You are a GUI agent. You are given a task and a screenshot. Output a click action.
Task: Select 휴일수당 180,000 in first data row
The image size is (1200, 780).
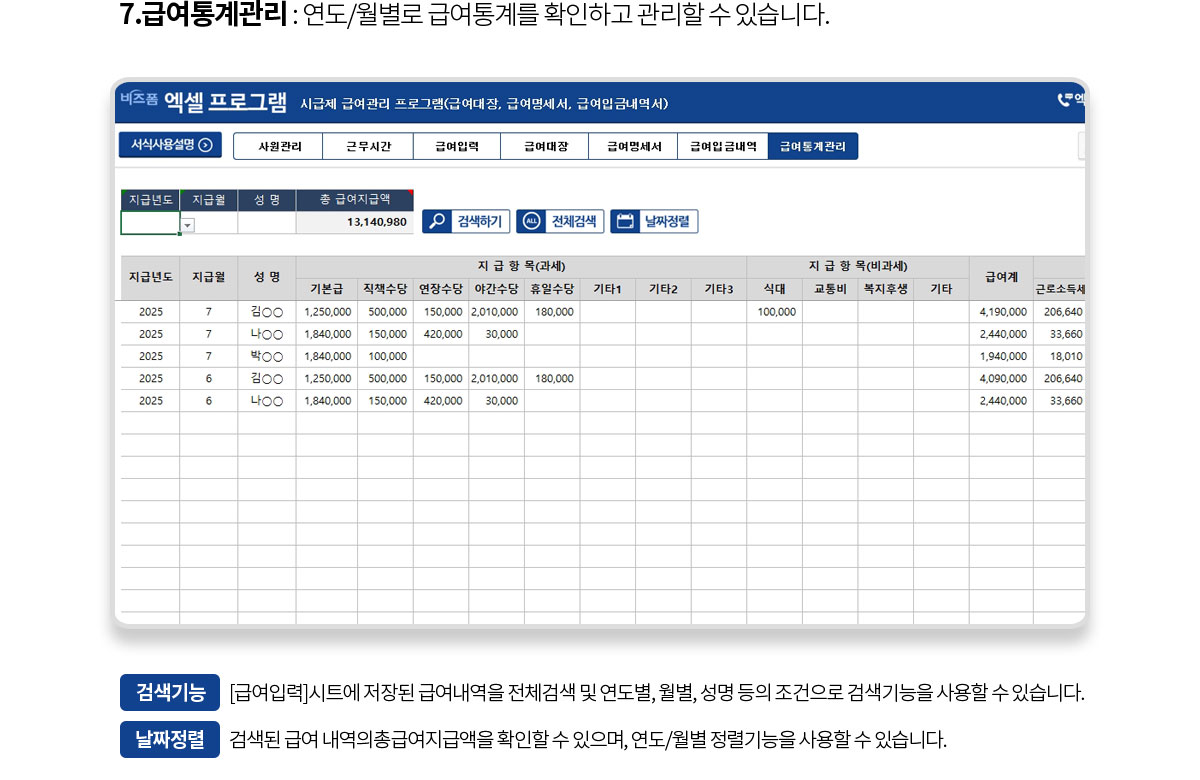(x=552, y=312)
